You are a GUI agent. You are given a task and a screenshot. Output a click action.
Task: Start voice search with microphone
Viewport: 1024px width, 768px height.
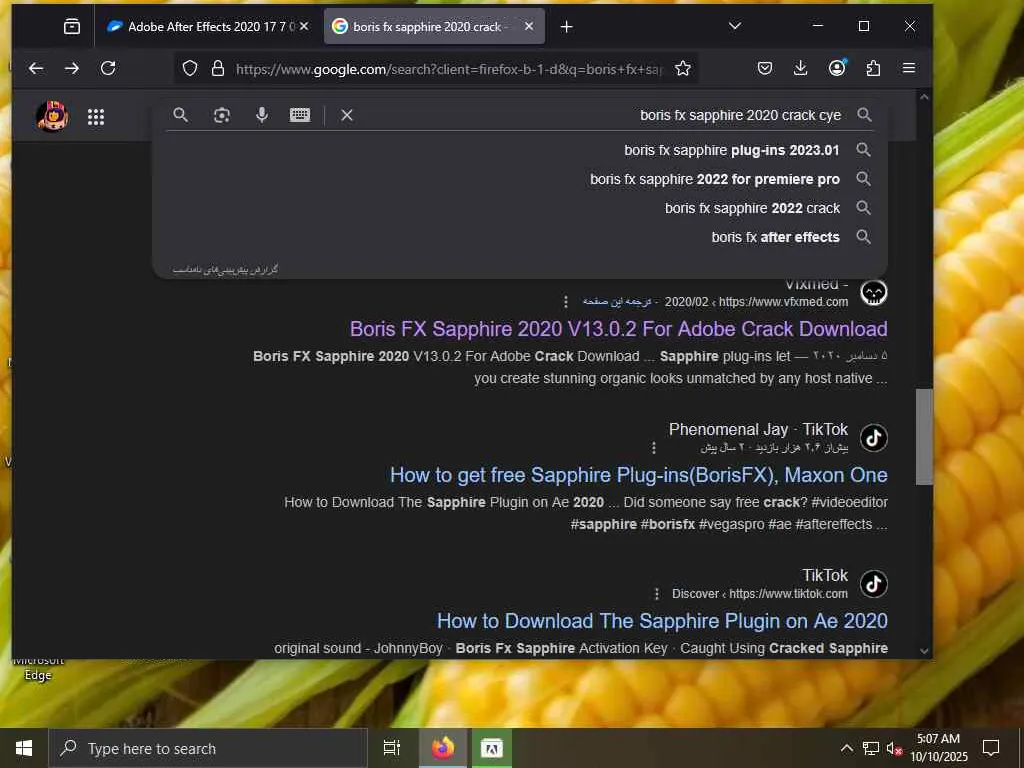tap(262, 115)
